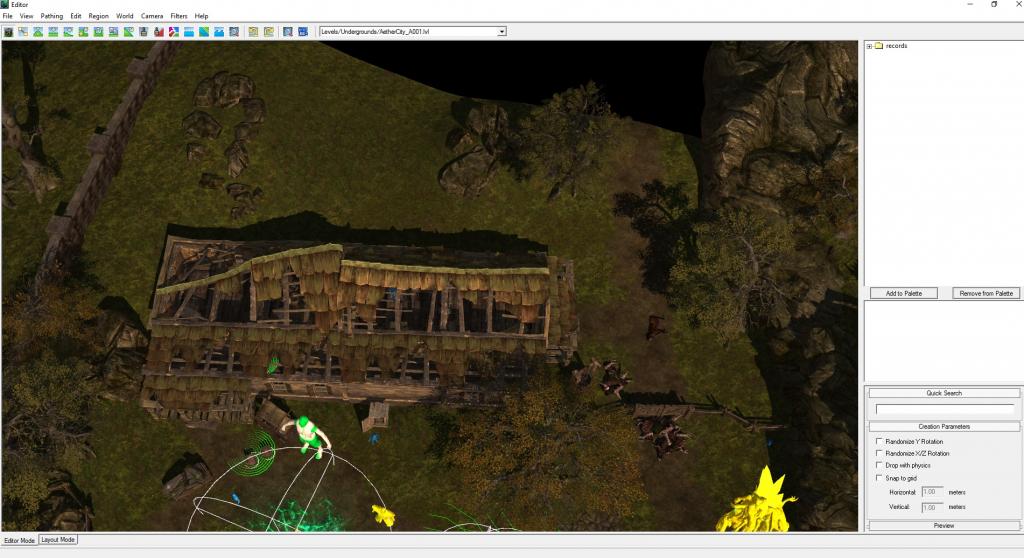Screen dimensions: 1024x558
Task: Focus the Quick Search text field
Action: 945,409
